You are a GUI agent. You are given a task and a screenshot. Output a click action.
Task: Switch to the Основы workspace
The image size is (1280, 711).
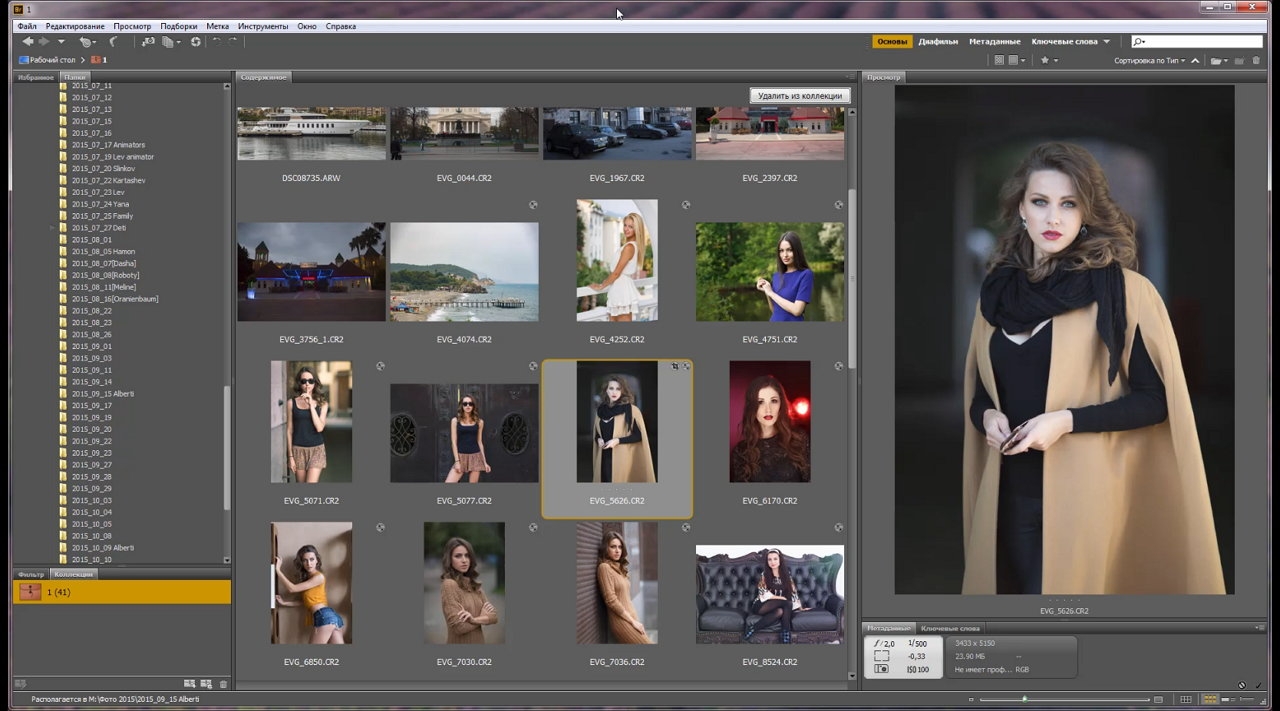(x=892, y=42)
